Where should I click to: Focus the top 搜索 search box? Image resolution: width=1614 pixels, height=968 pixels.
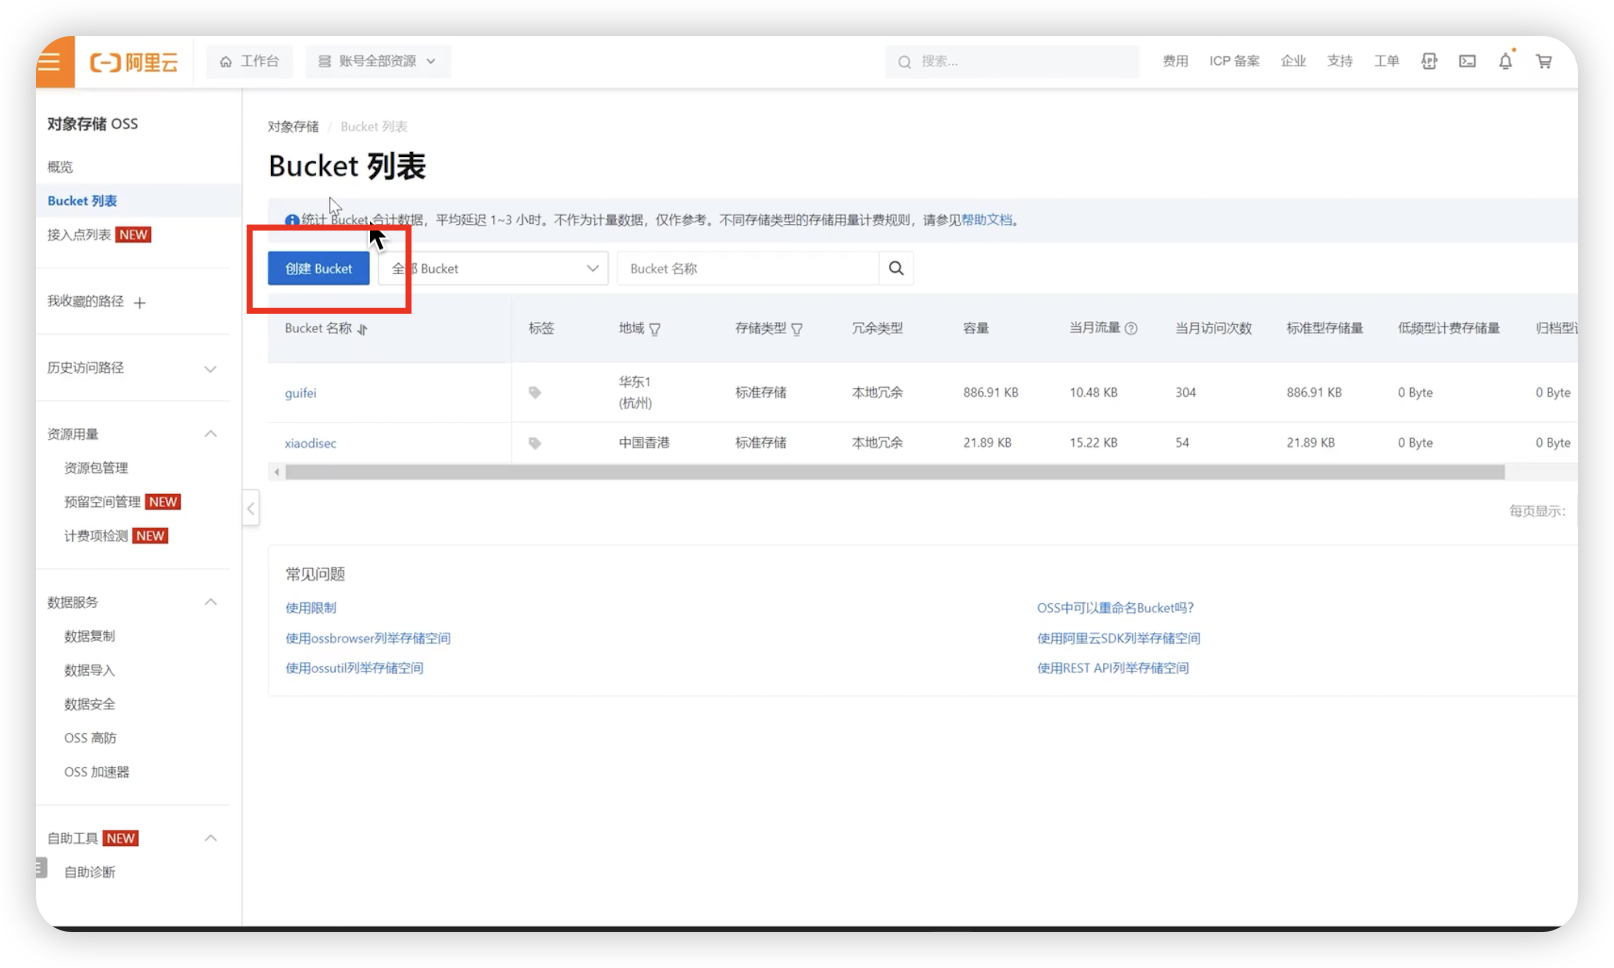[1011, 61]
